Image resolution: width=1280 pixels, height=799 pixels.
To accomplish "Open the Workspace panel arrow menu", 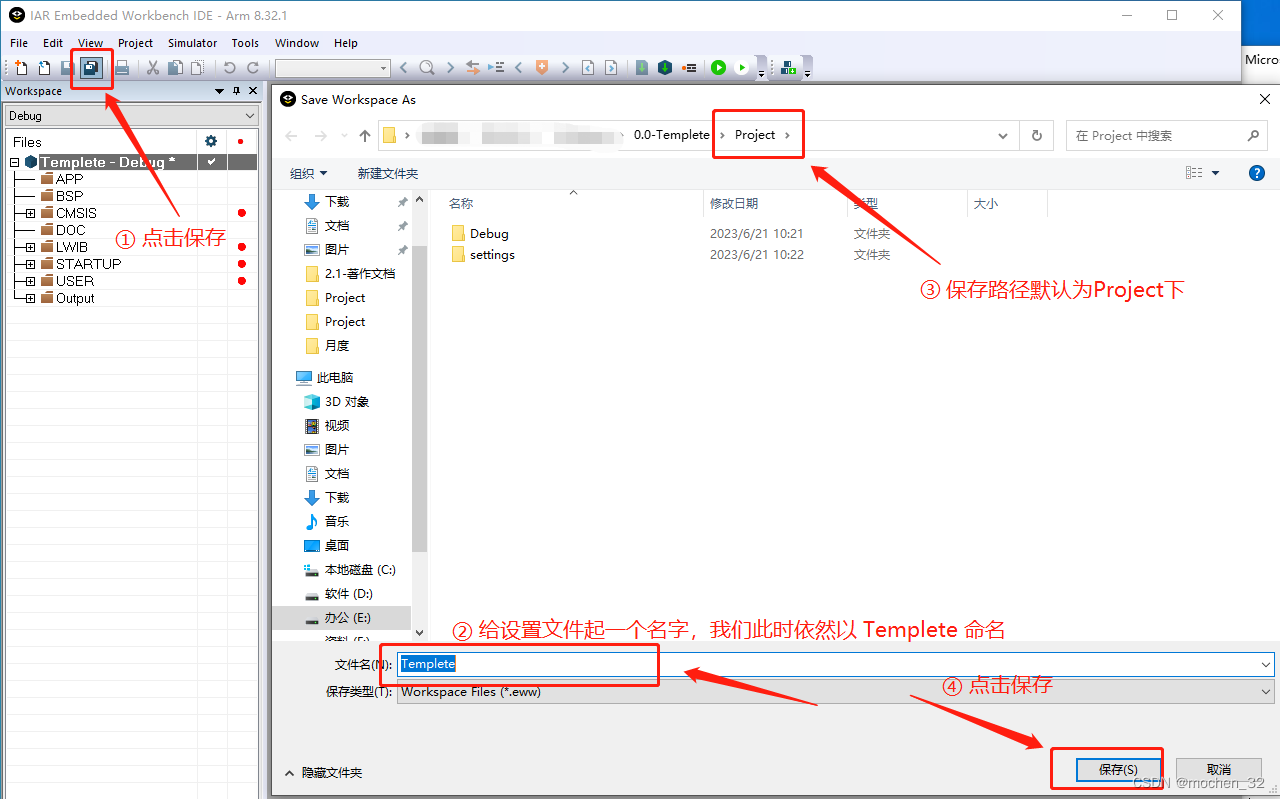I will point(220,91).
